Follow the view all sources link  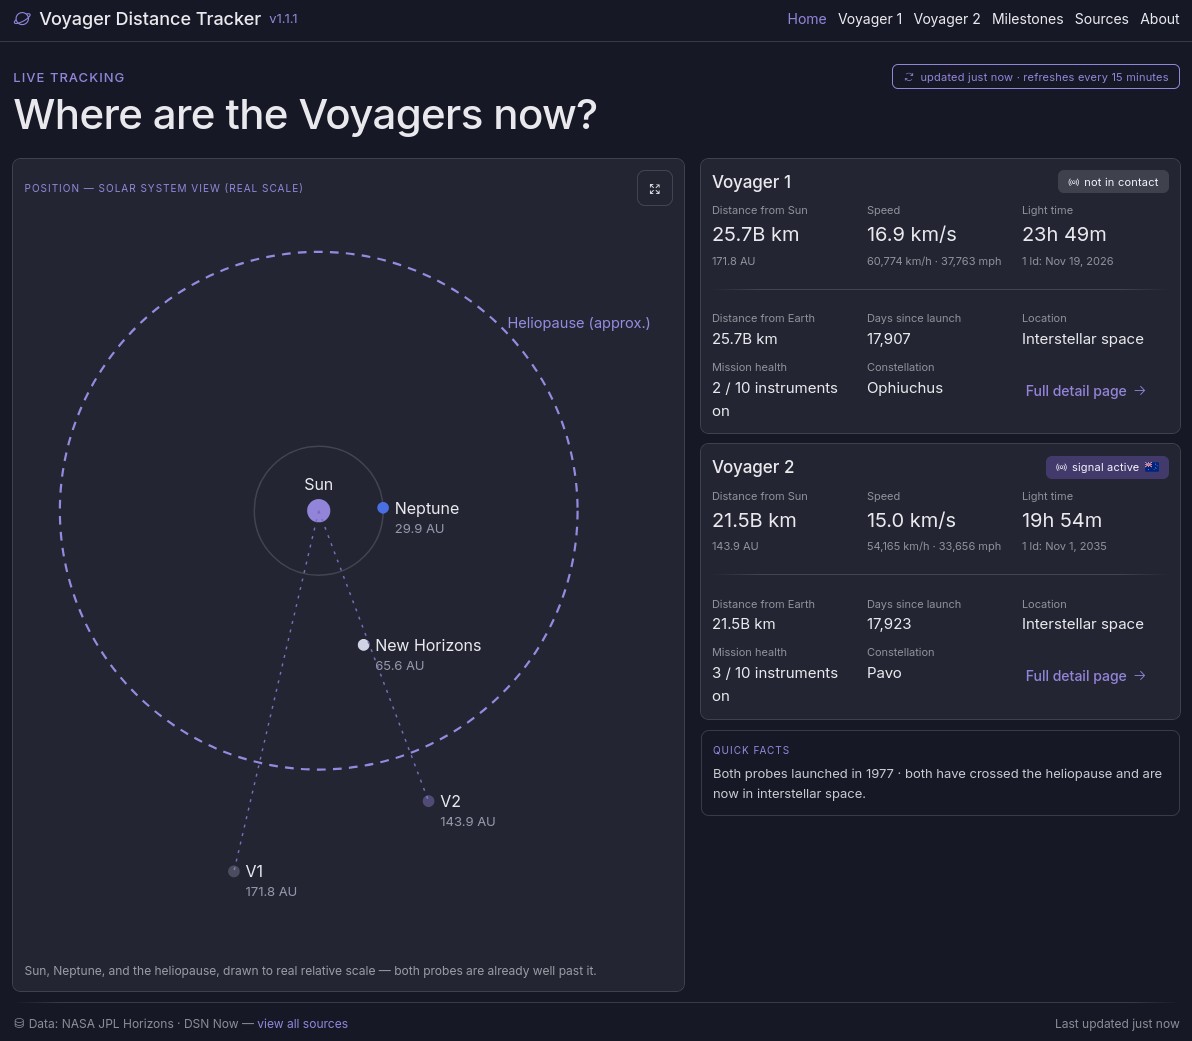302,1024
